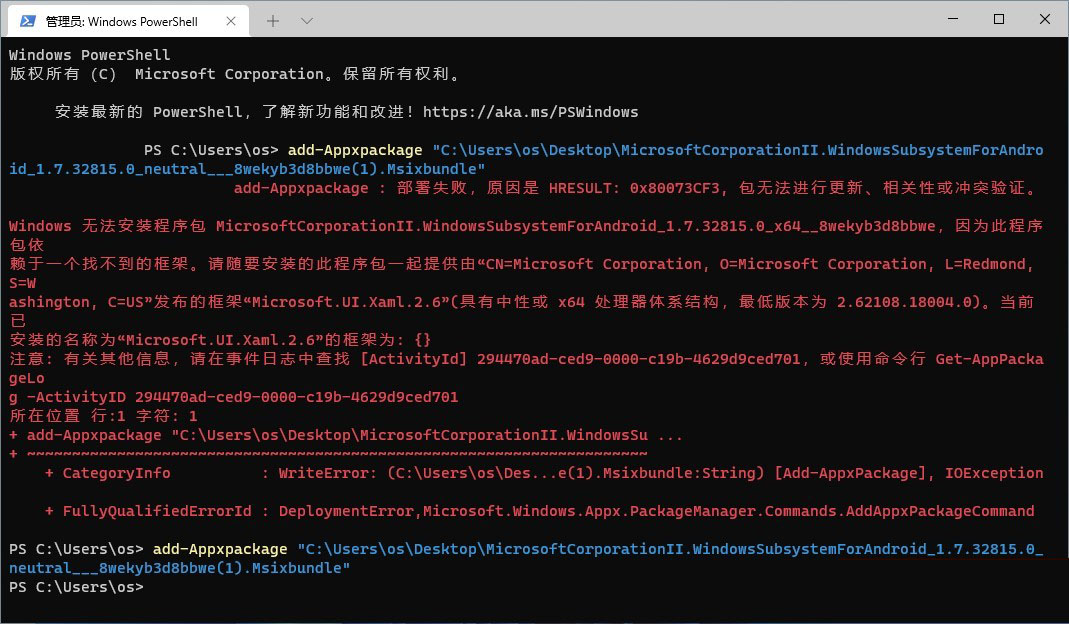Close the terminal window
The height and width of the screenshot is (624, 1069).
1044,19
